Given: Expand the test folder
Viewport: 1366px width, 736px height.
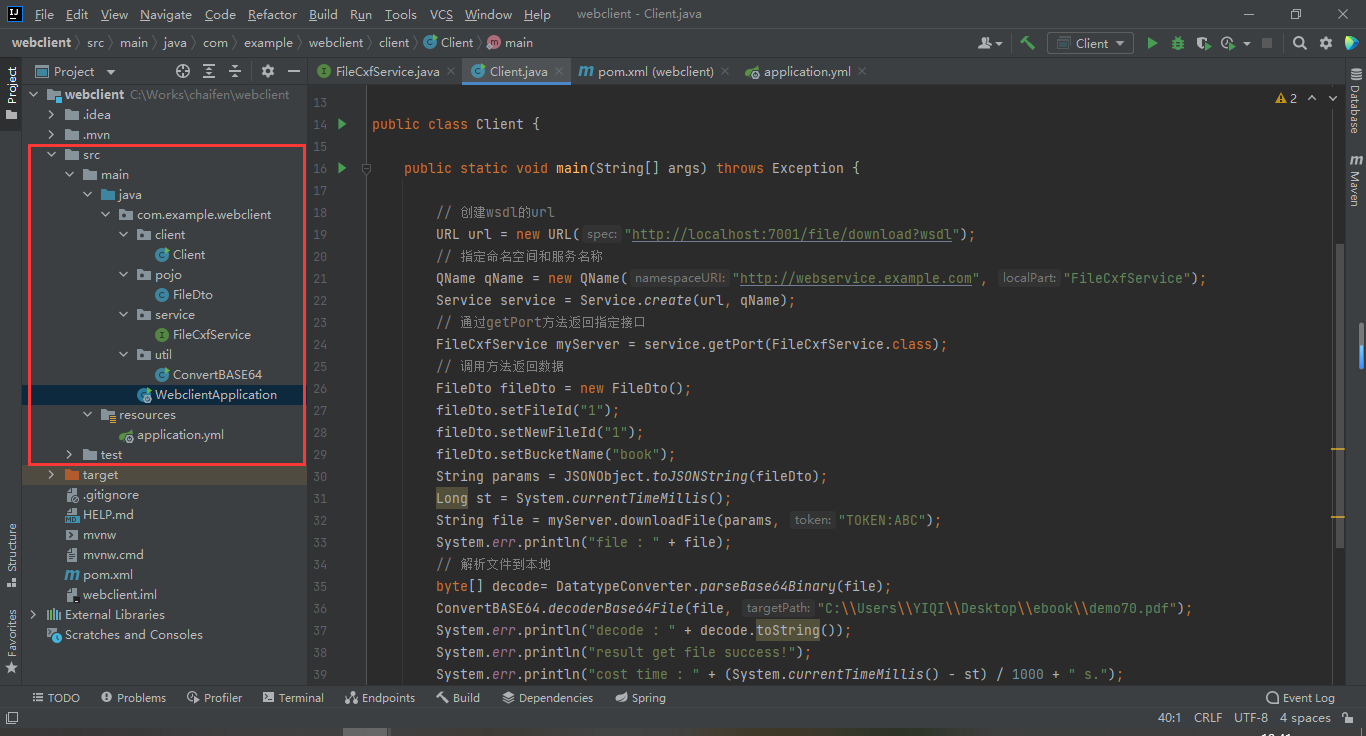Looking at the screenshot, I should [x=69, y=455].
